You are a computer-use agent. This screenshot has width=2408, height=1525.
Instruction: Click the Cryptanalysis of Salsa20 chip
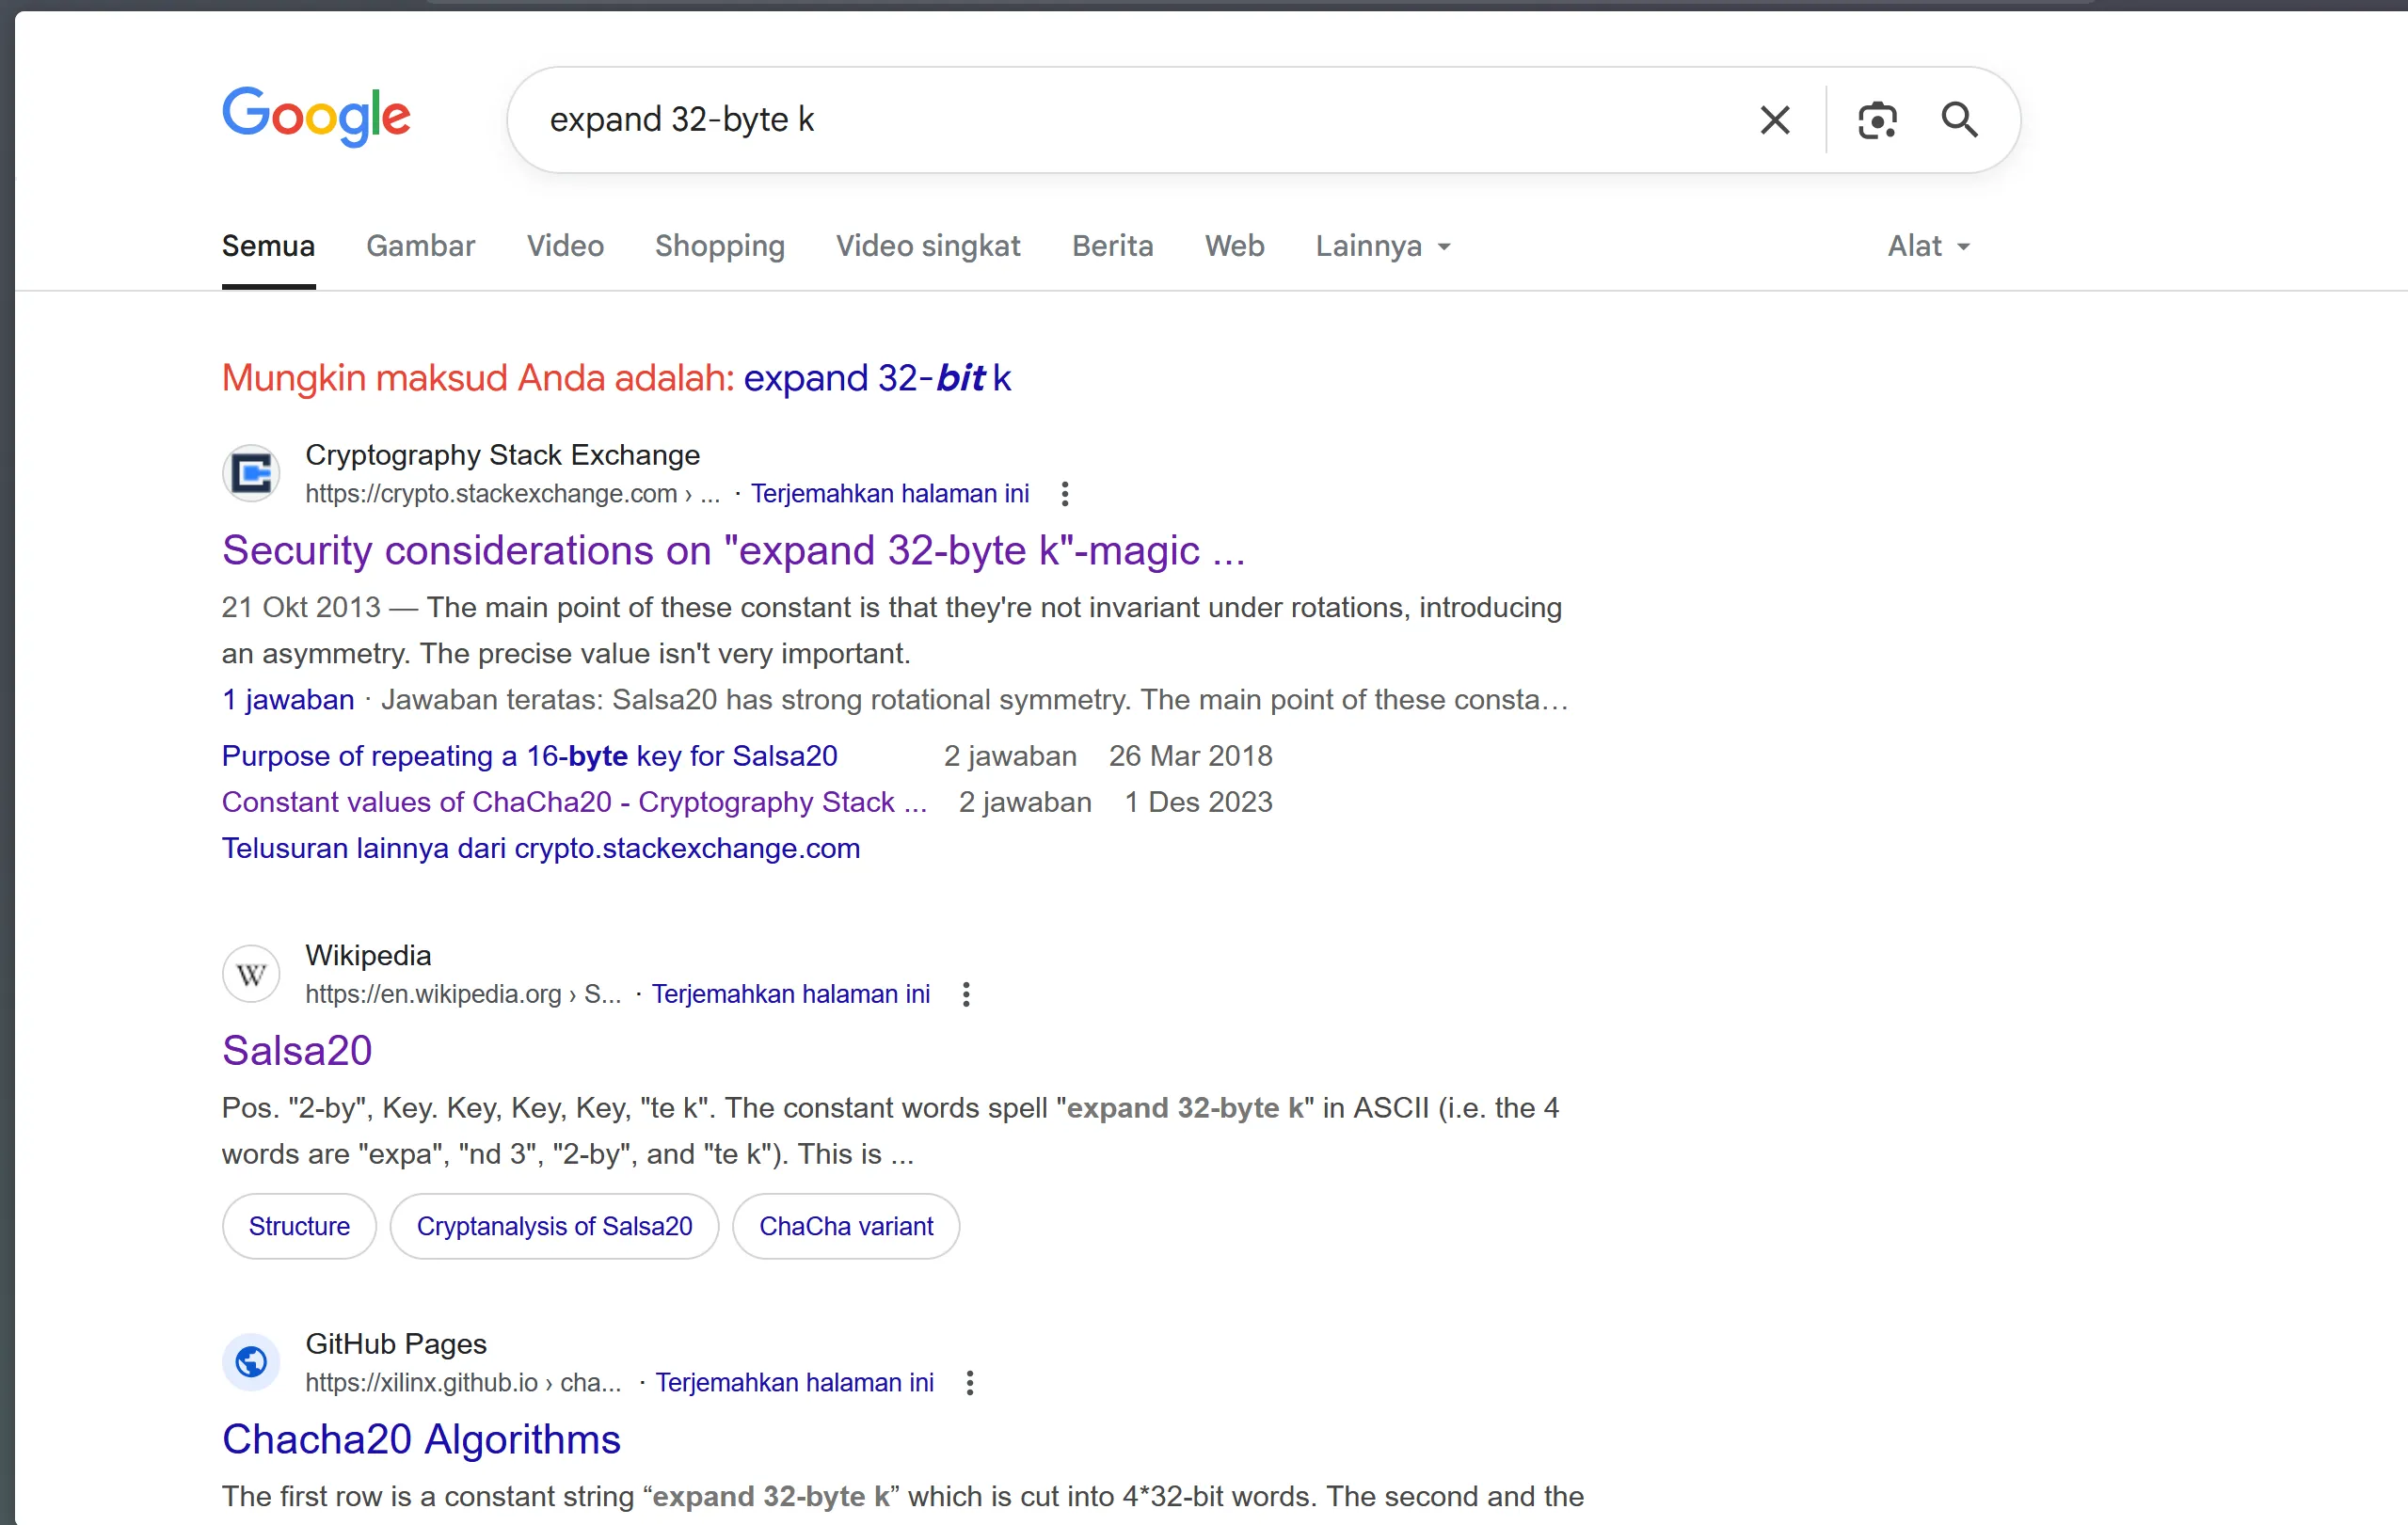click(x=554, y=1226)
